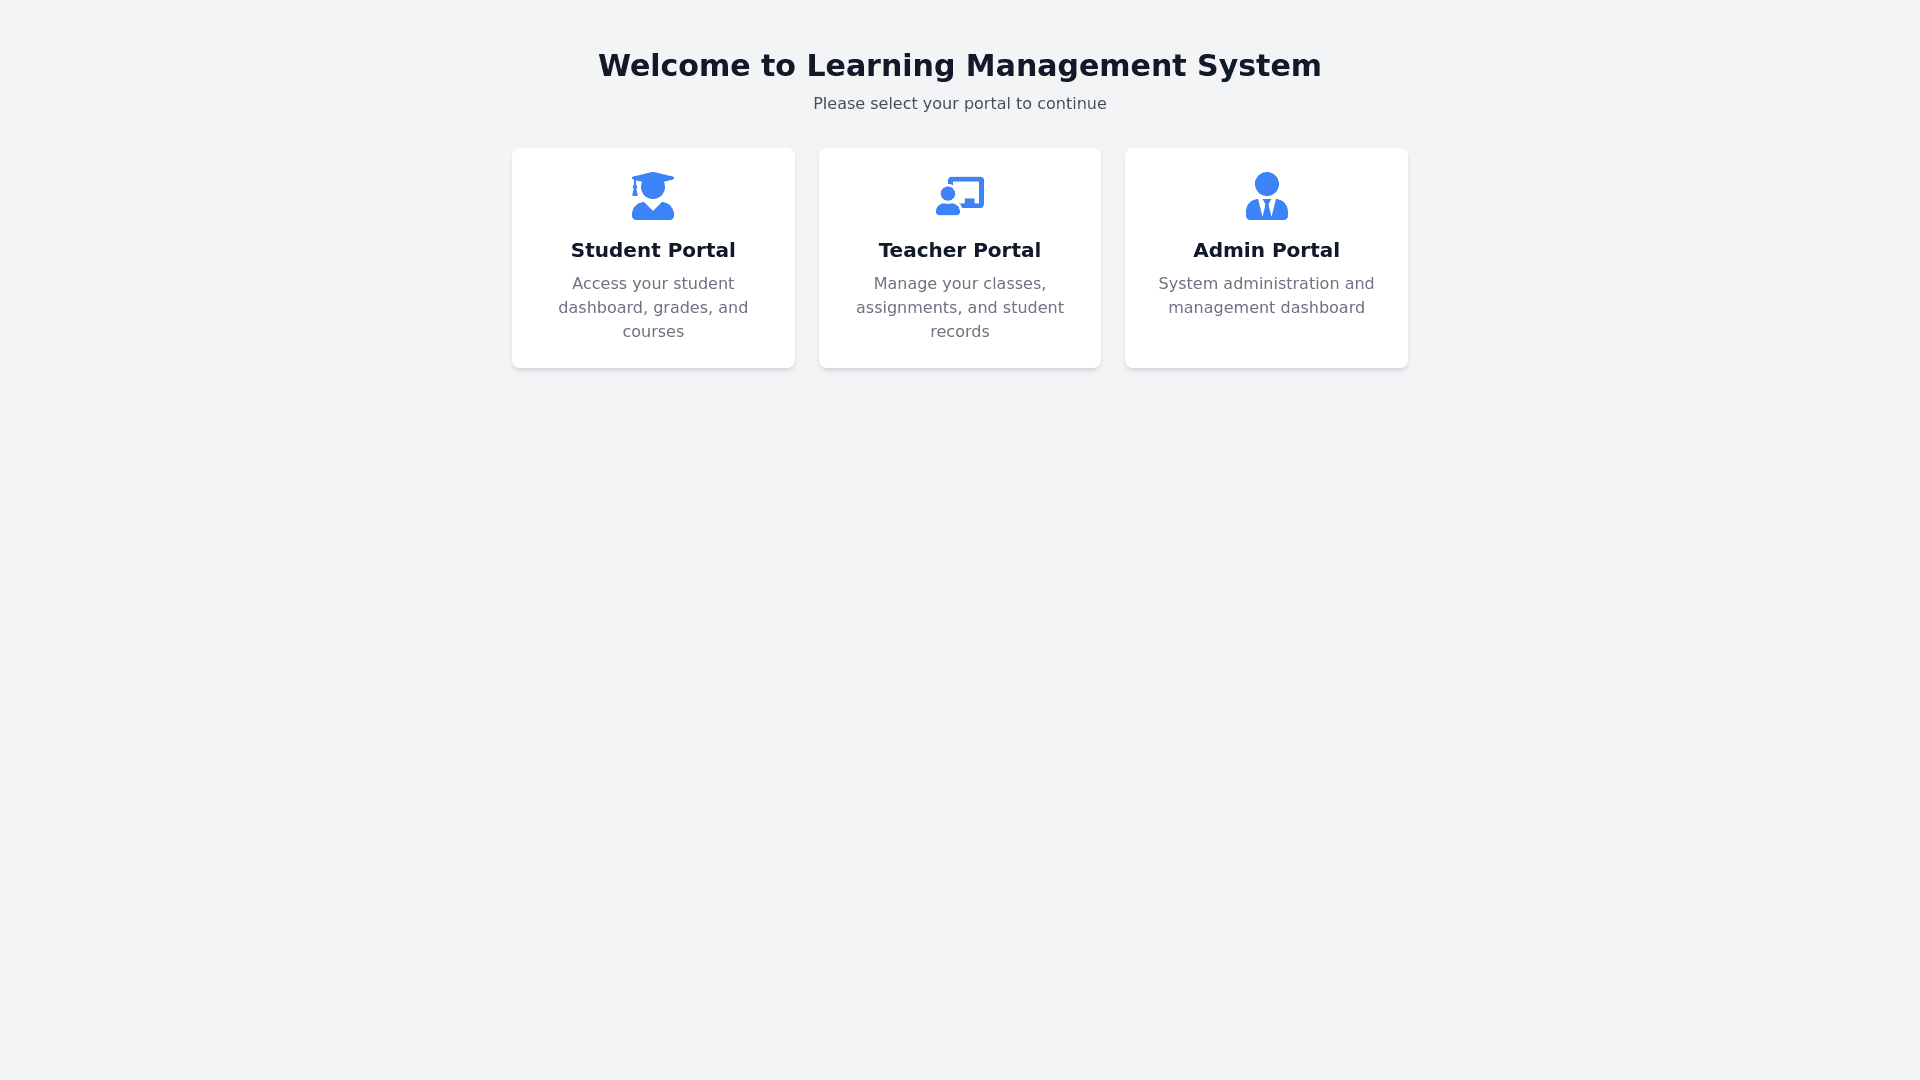The image size is (1920, 1080).
Task: Click empty space below the admin description
Action: click(x=1266, y=344)
